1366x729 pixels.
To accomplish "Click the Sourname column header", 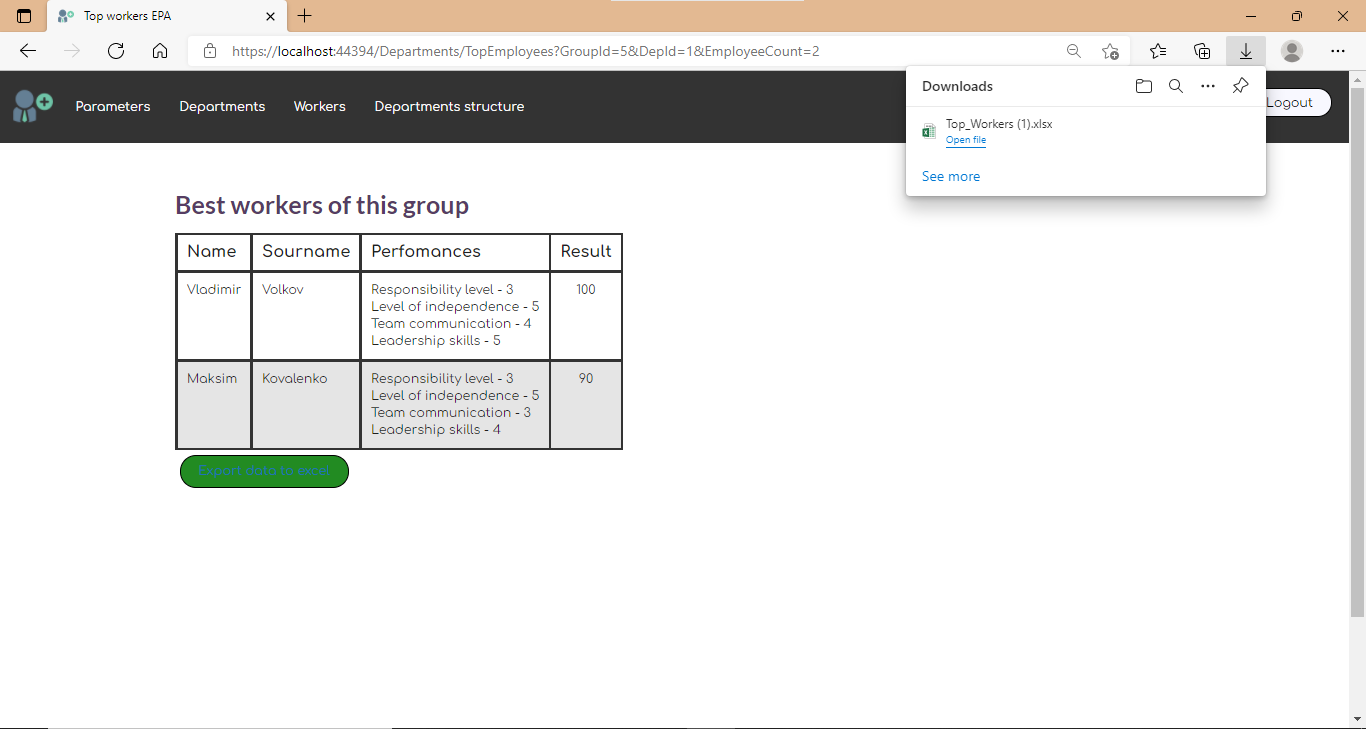I will 306,252.
